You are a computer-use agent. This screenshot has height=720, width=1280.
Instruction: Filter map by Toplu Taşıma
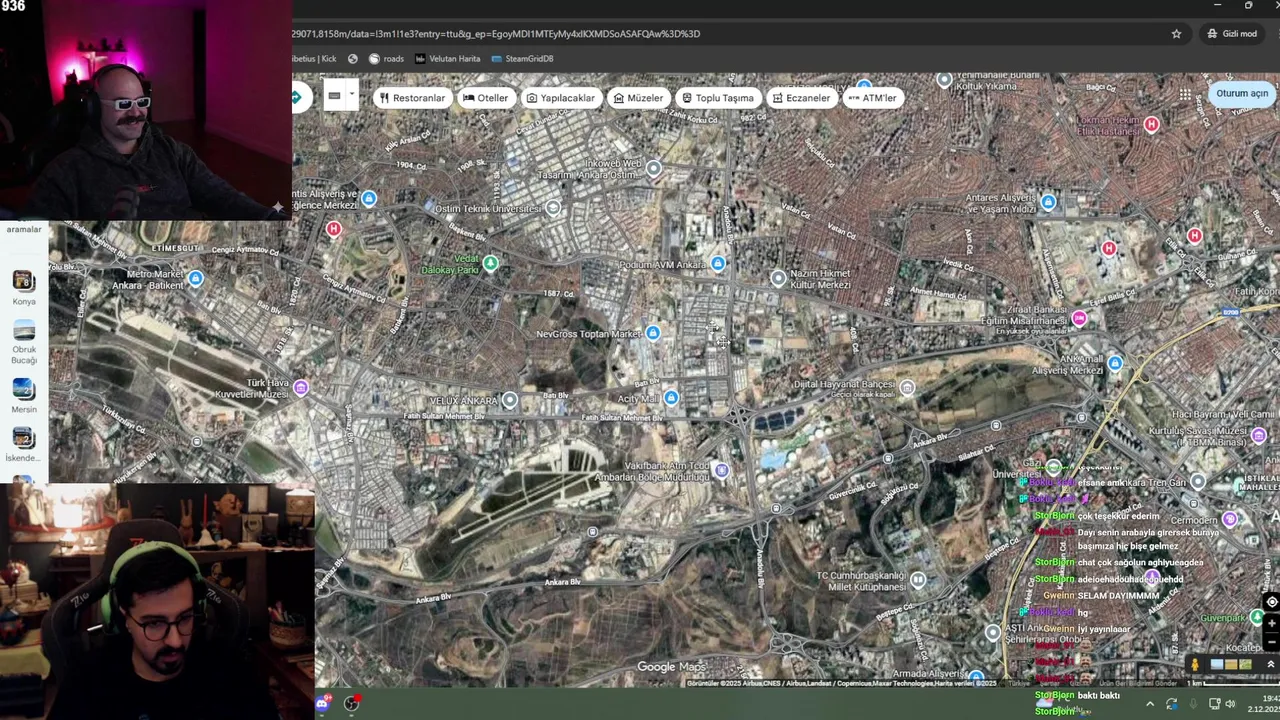[x=718, y=98]
